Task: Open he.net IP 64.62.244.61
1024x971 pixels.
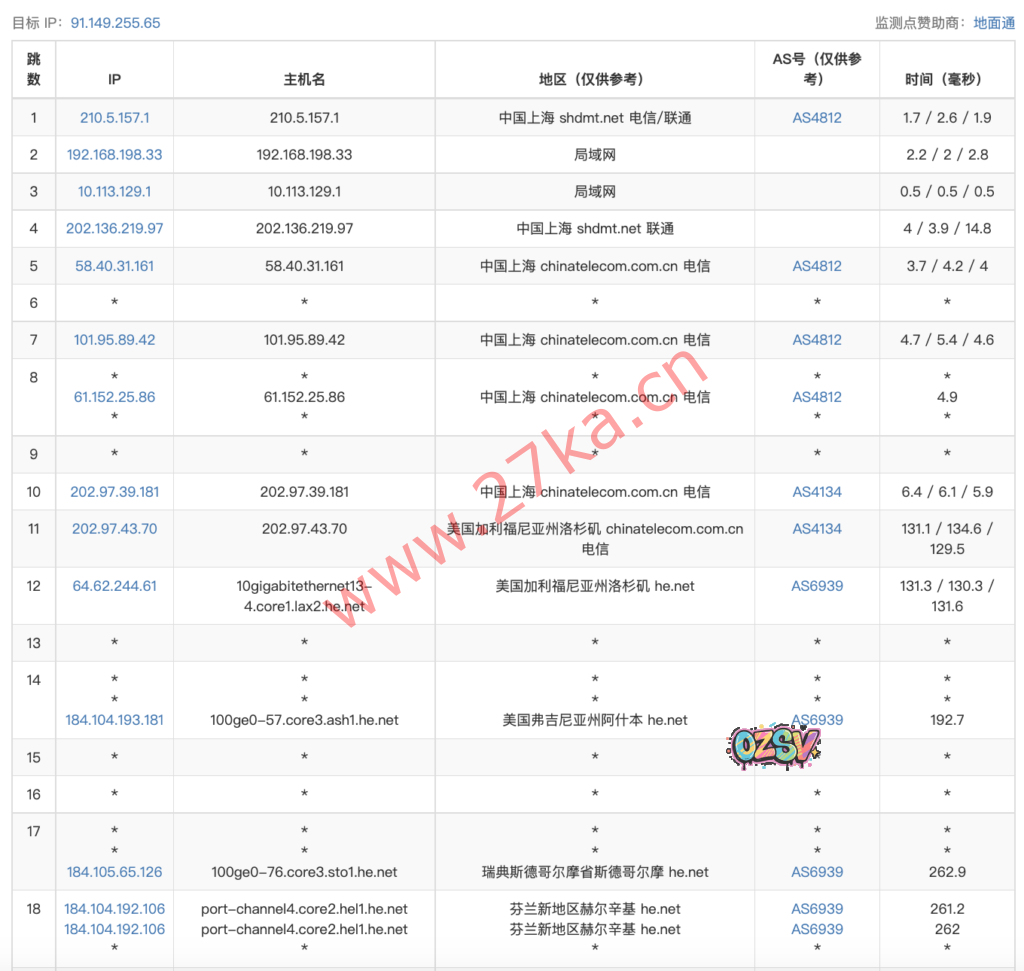Action: tap(114, 586)
